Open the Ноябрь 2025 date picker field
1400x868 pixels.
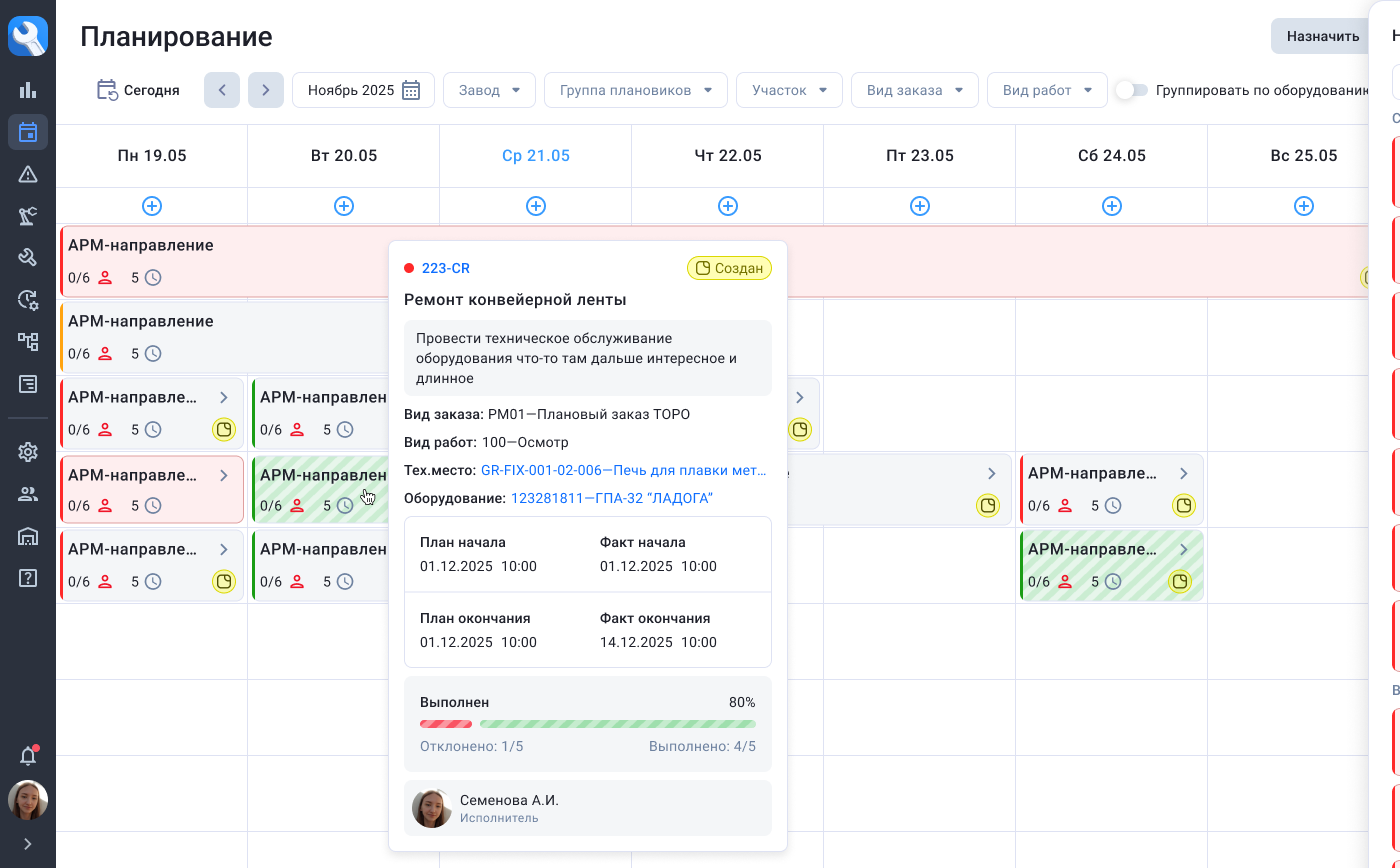[363, 90]
